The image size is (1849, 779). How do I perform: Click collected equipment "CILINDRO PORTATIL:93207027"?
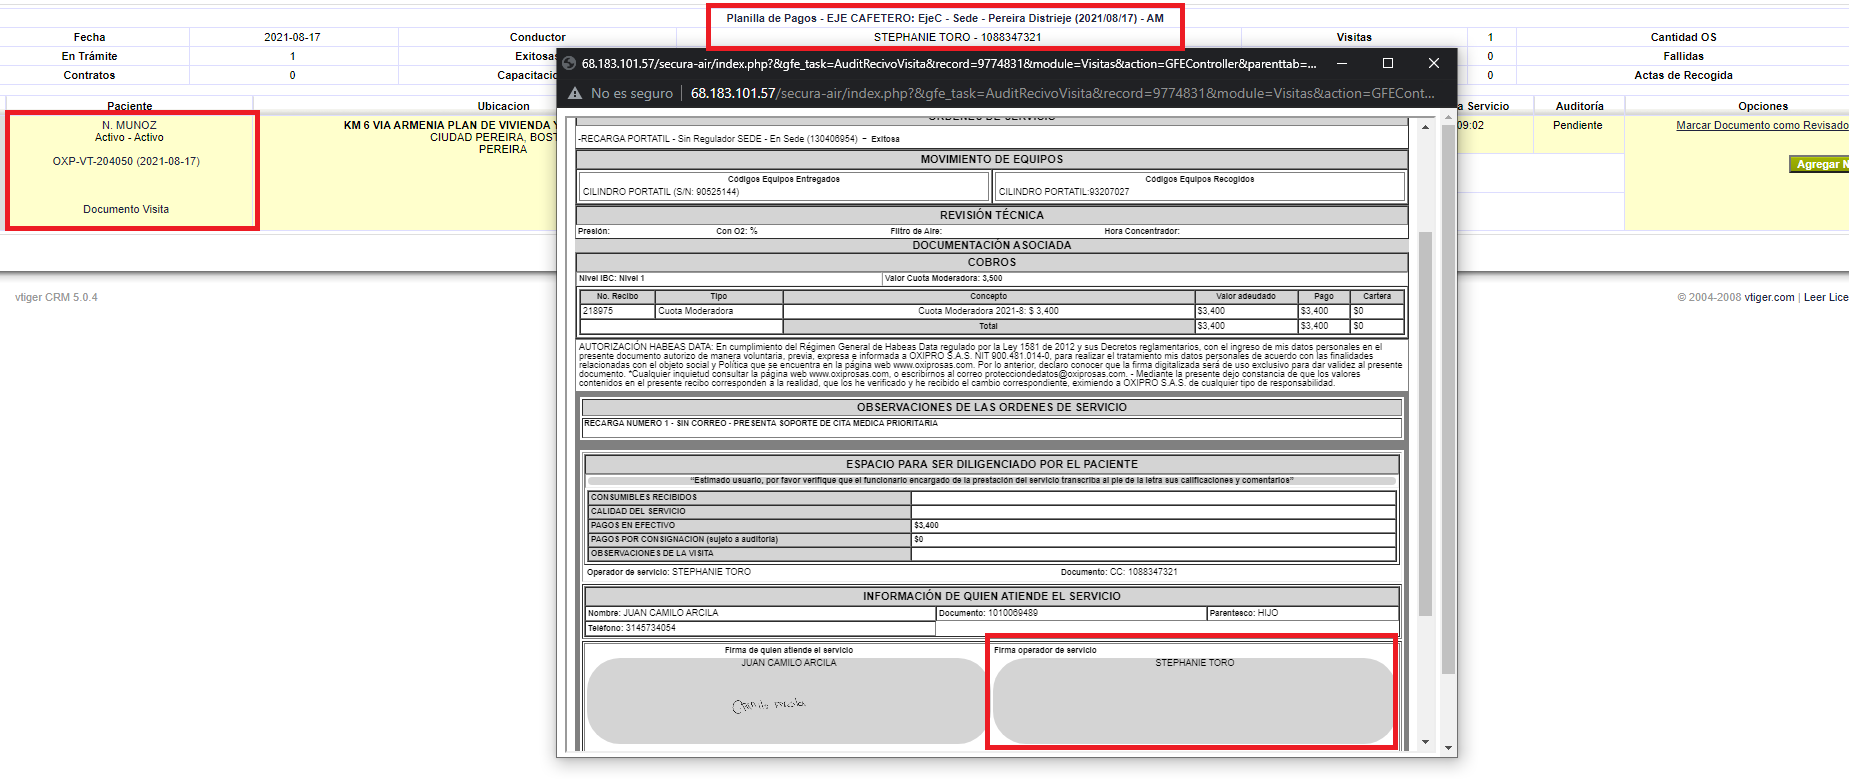[1064, 191]
